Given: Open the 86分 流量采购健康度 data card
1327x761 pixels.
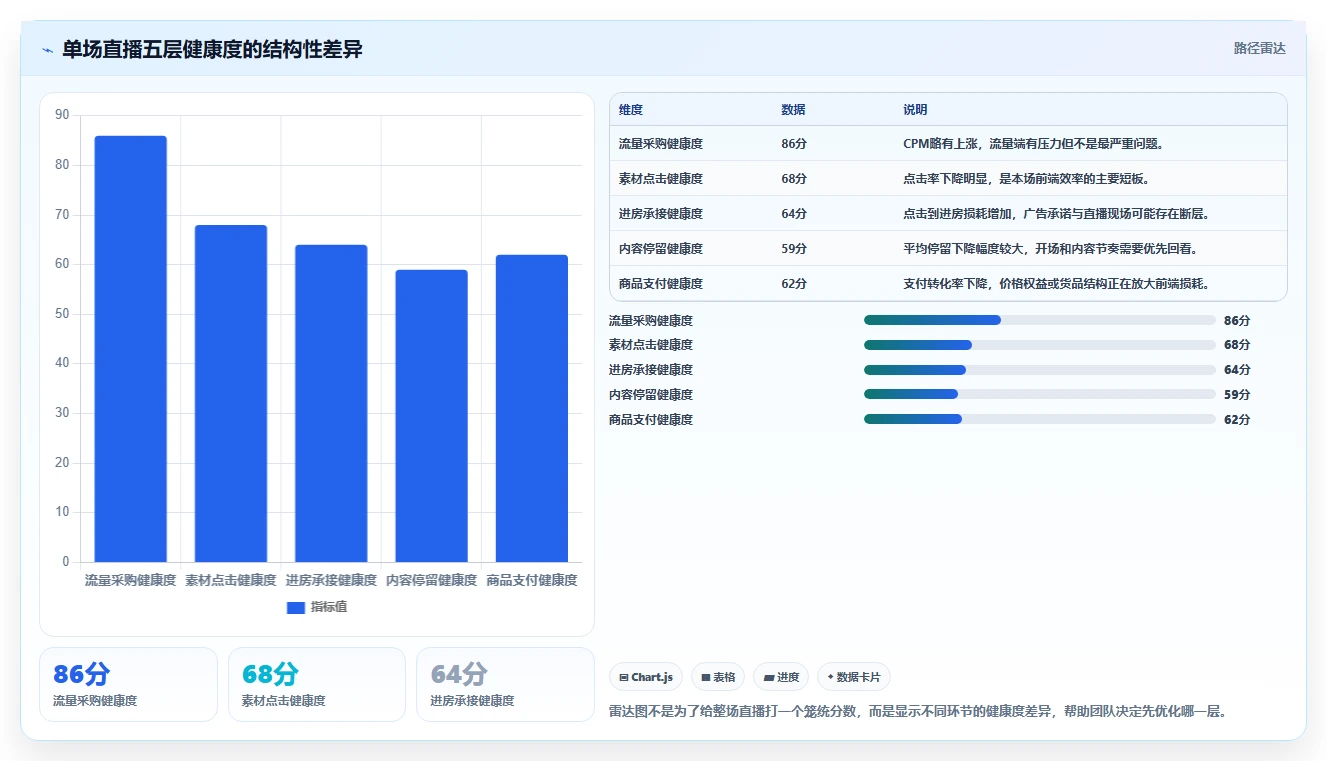Looking at the screenshot, I should coord(128,684).
